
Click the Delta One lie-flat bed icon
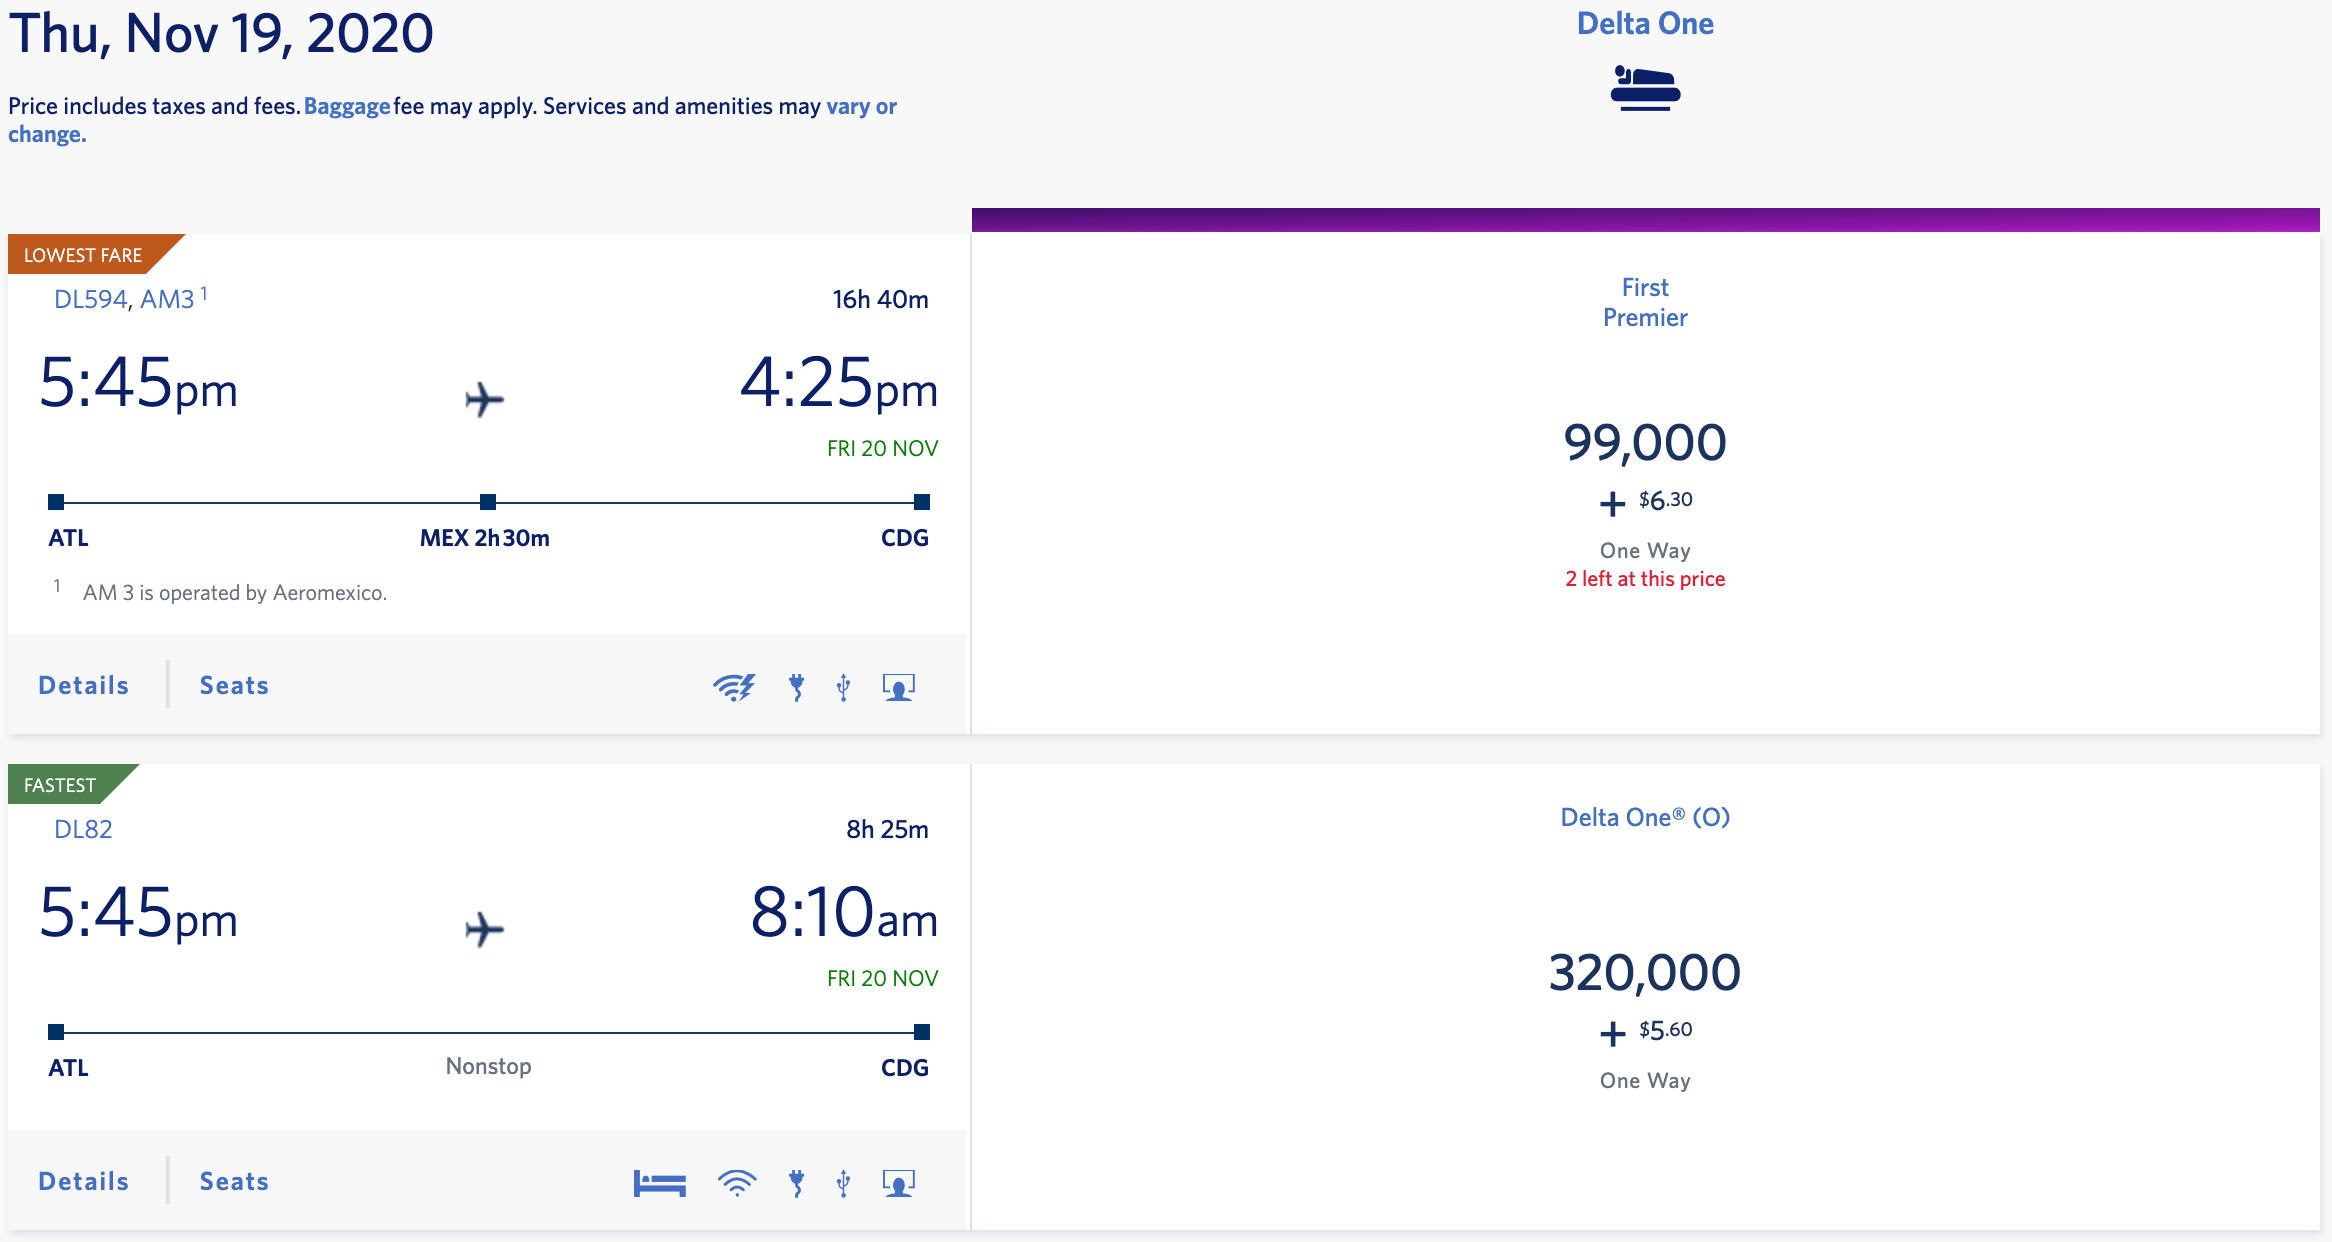pos(1645,88)
